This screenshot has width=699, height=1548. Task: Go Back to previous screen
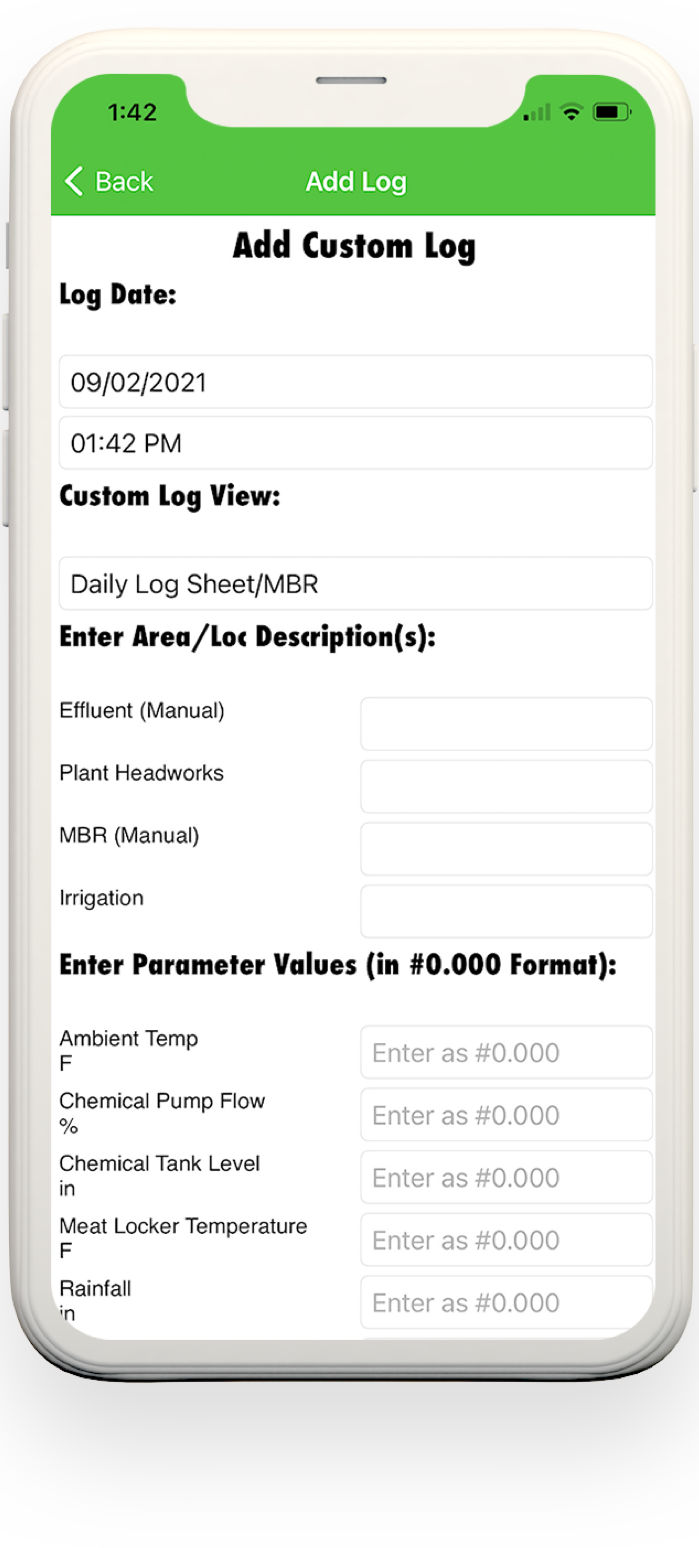(x=109, y=181)
